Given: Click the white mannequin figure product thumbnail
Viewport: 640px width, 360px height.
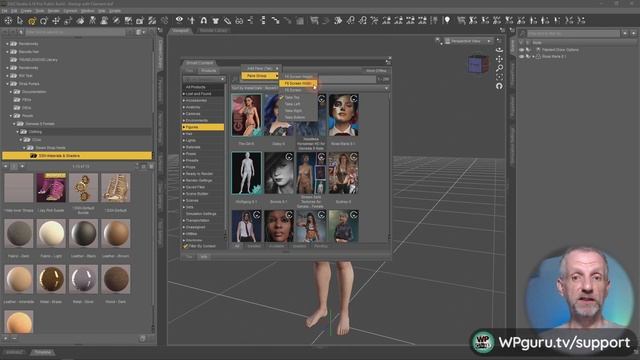Looking at the screenshot, I should point(247,173).
